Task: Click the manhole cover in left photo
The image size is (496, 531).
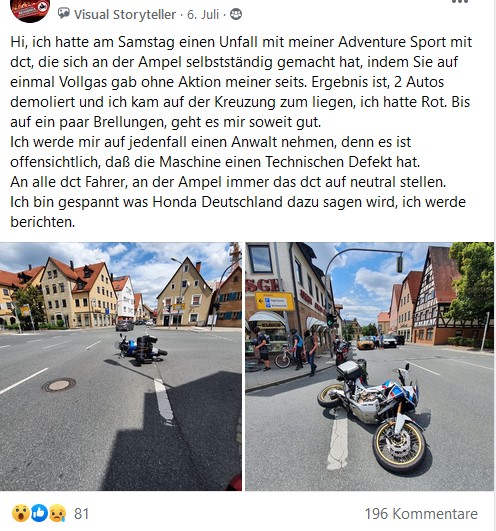Action: (x=59, y=385)
